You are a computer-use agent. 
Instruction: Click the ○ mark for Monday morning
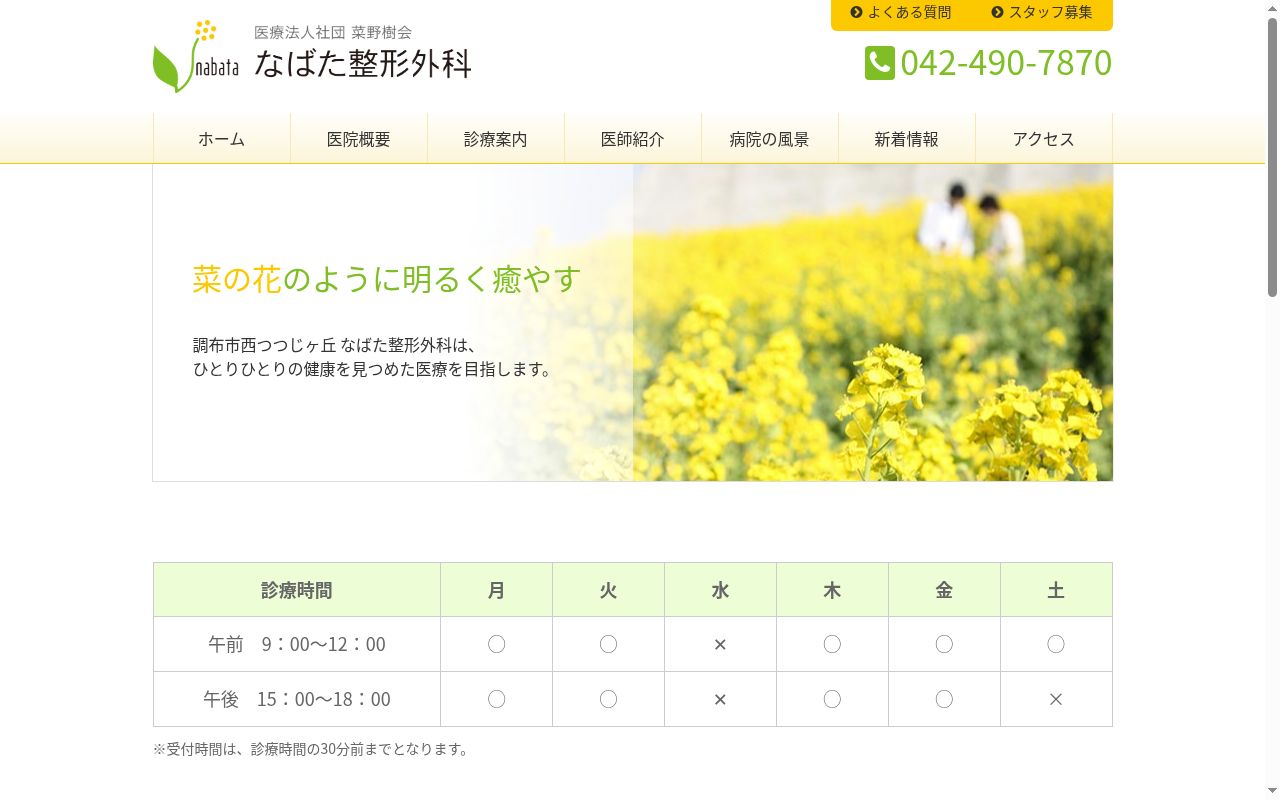click(x=497, y=644)
